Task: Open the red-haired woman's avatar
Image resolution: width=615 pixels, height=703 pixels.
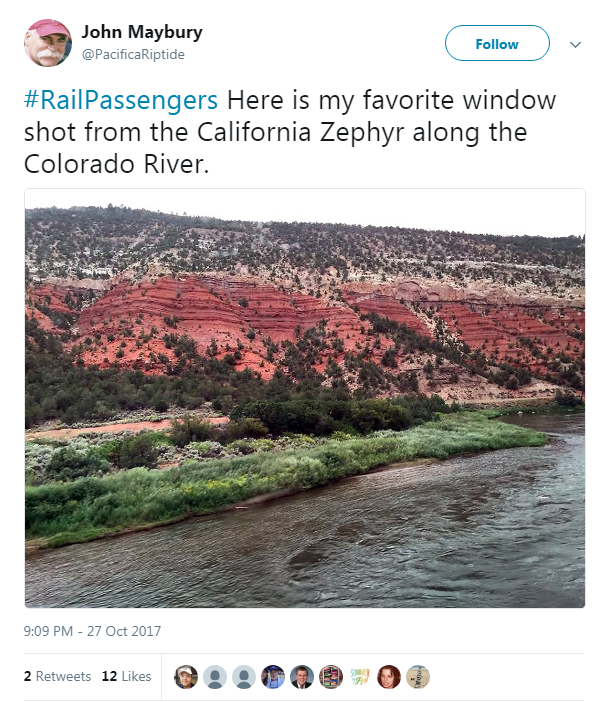Action: click(389, 677)
